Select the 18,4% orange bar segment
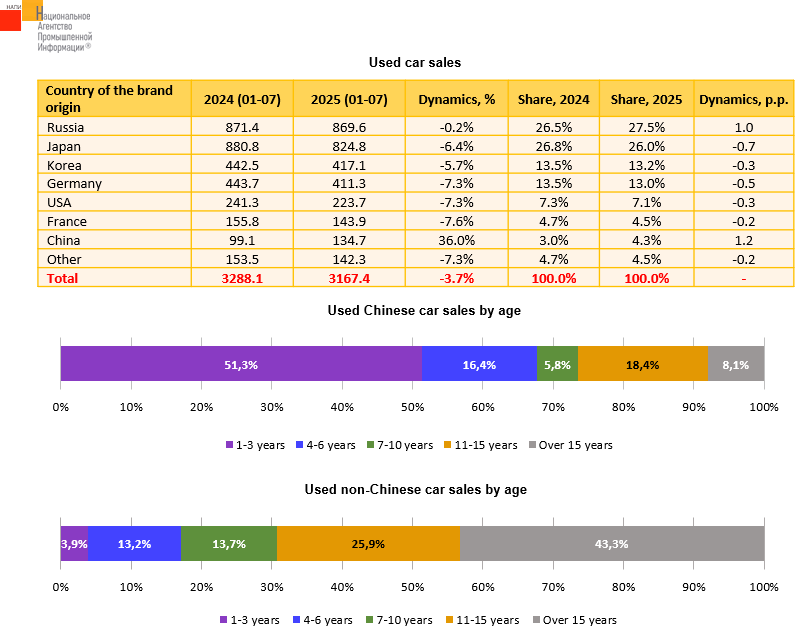This screenshot has height=641, width=802. pos(642,364)
